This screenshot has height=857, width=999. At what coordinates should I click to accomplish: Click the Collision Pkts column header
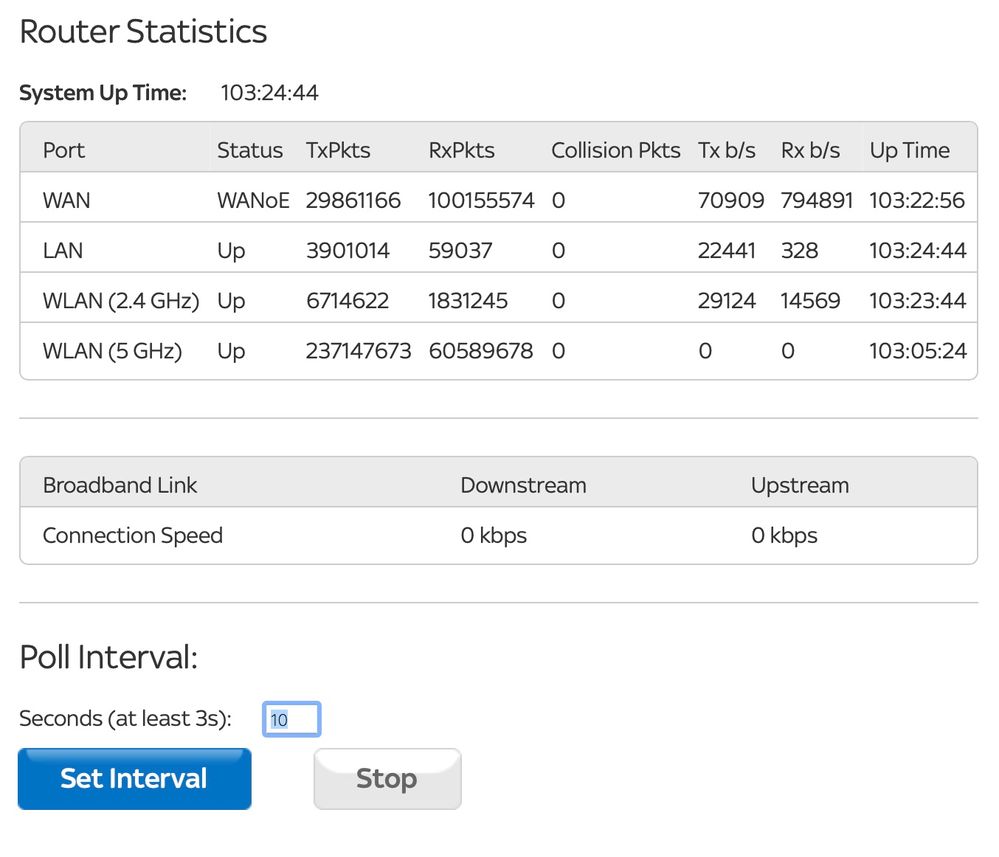pyautogui.click(x=615, y=150)
